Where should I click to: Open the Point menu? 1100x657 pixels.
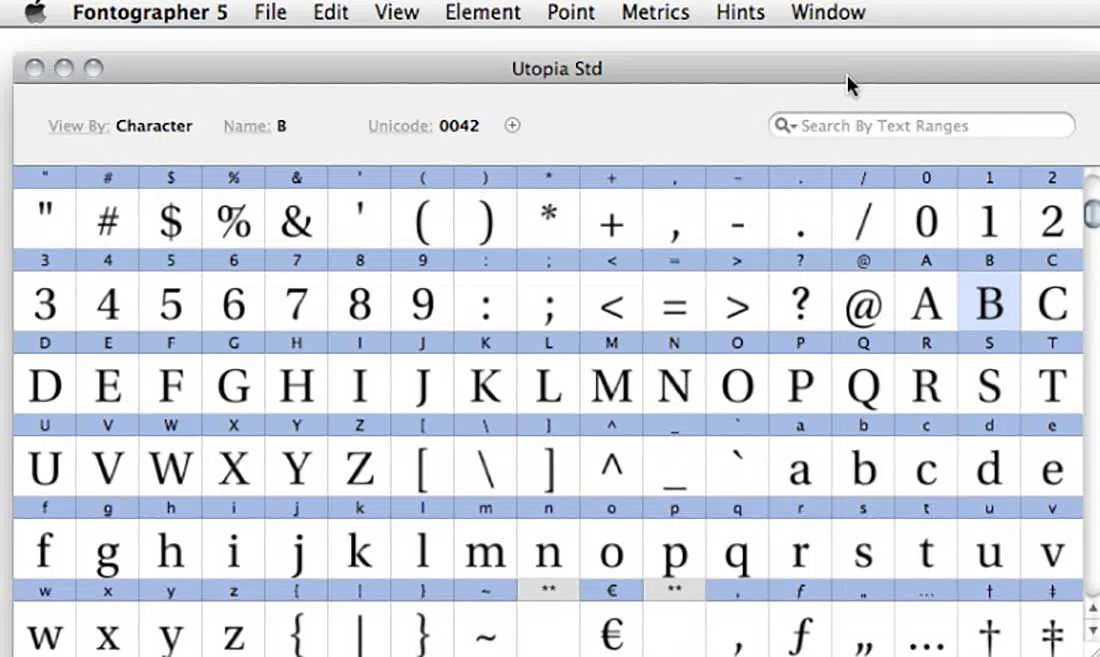pyautogui.click(x=571, y=13)
